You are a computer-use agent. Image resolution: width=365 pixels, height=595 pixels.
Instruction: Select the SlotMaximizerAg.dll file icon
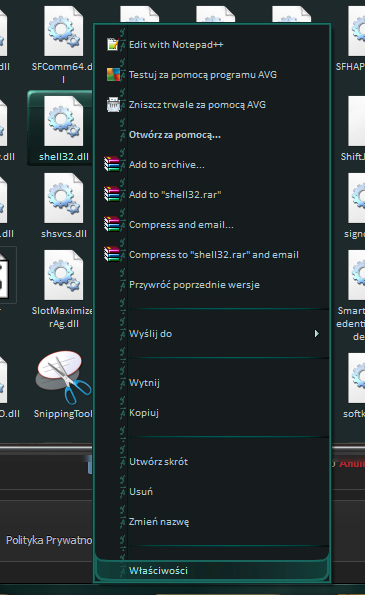click(x=63, y=275)
